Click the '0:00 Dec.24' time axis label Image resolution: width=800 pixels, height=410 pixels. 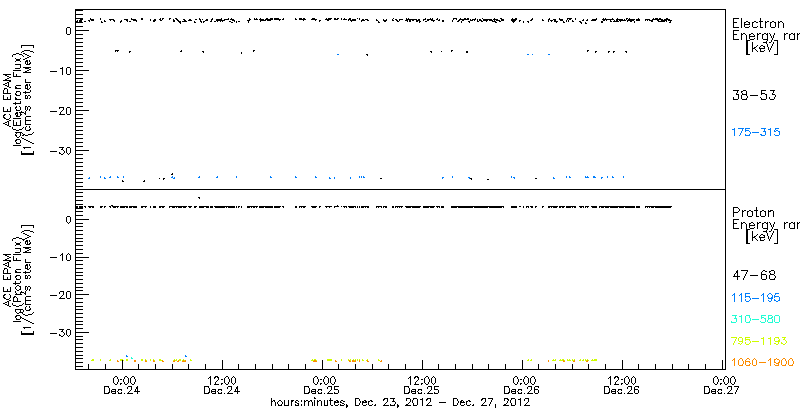tap(122, 386)
